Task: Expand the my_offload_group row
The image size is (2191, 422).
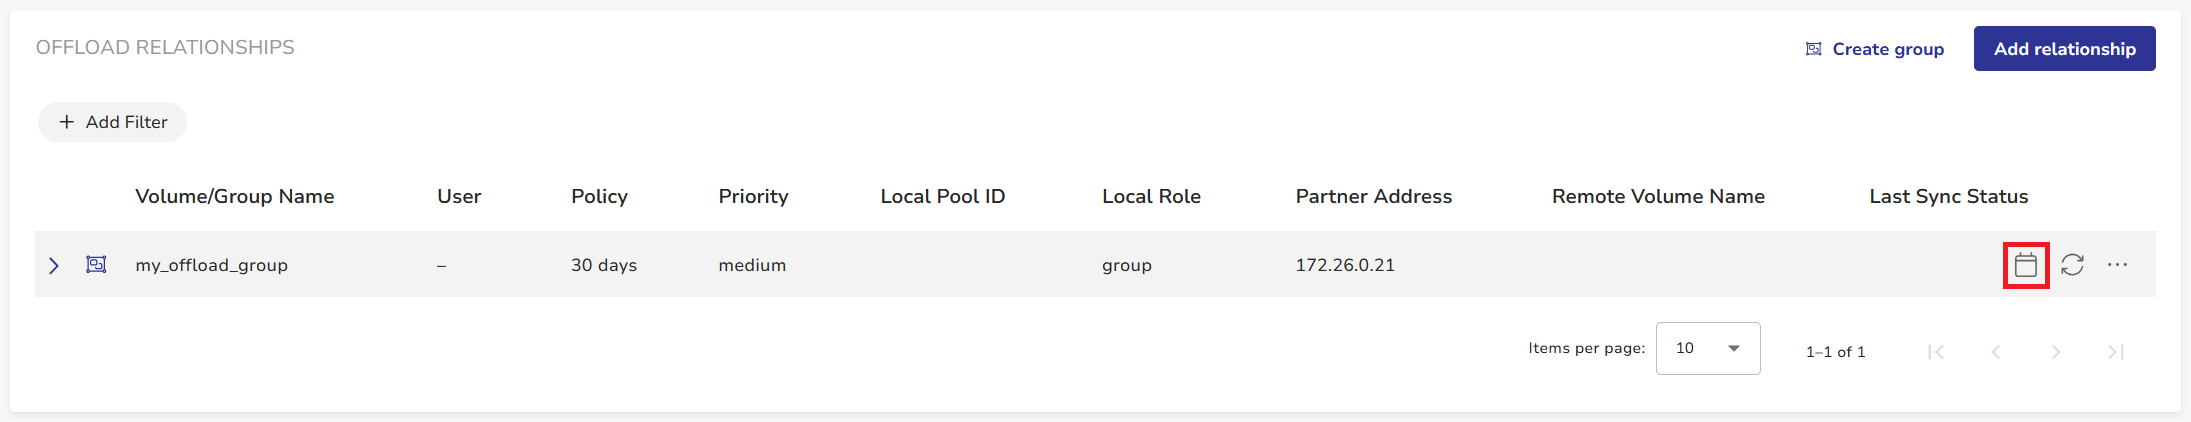Action: click(54, 265)
